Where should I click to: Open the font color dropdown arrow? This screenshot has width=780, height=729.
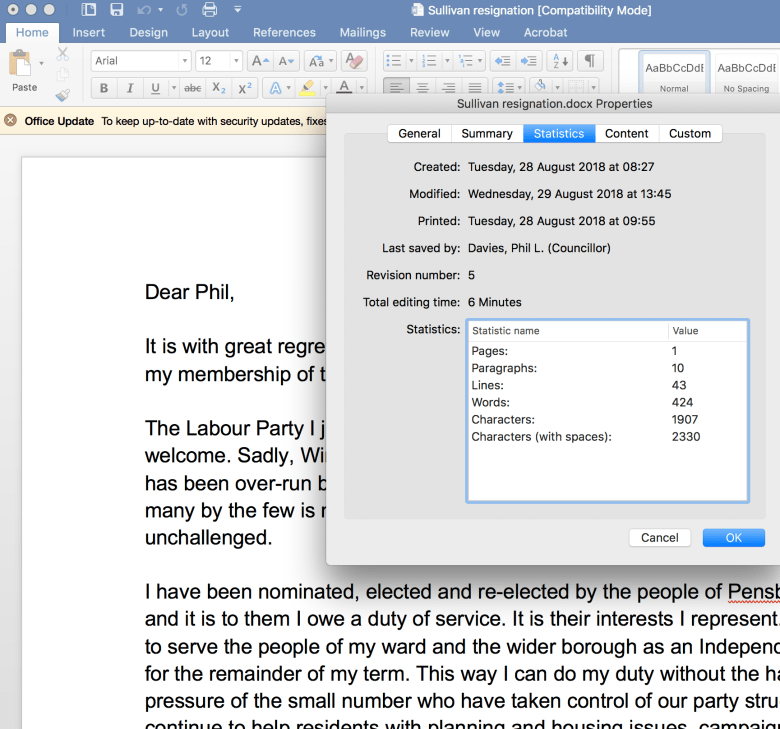pos(362,88)
